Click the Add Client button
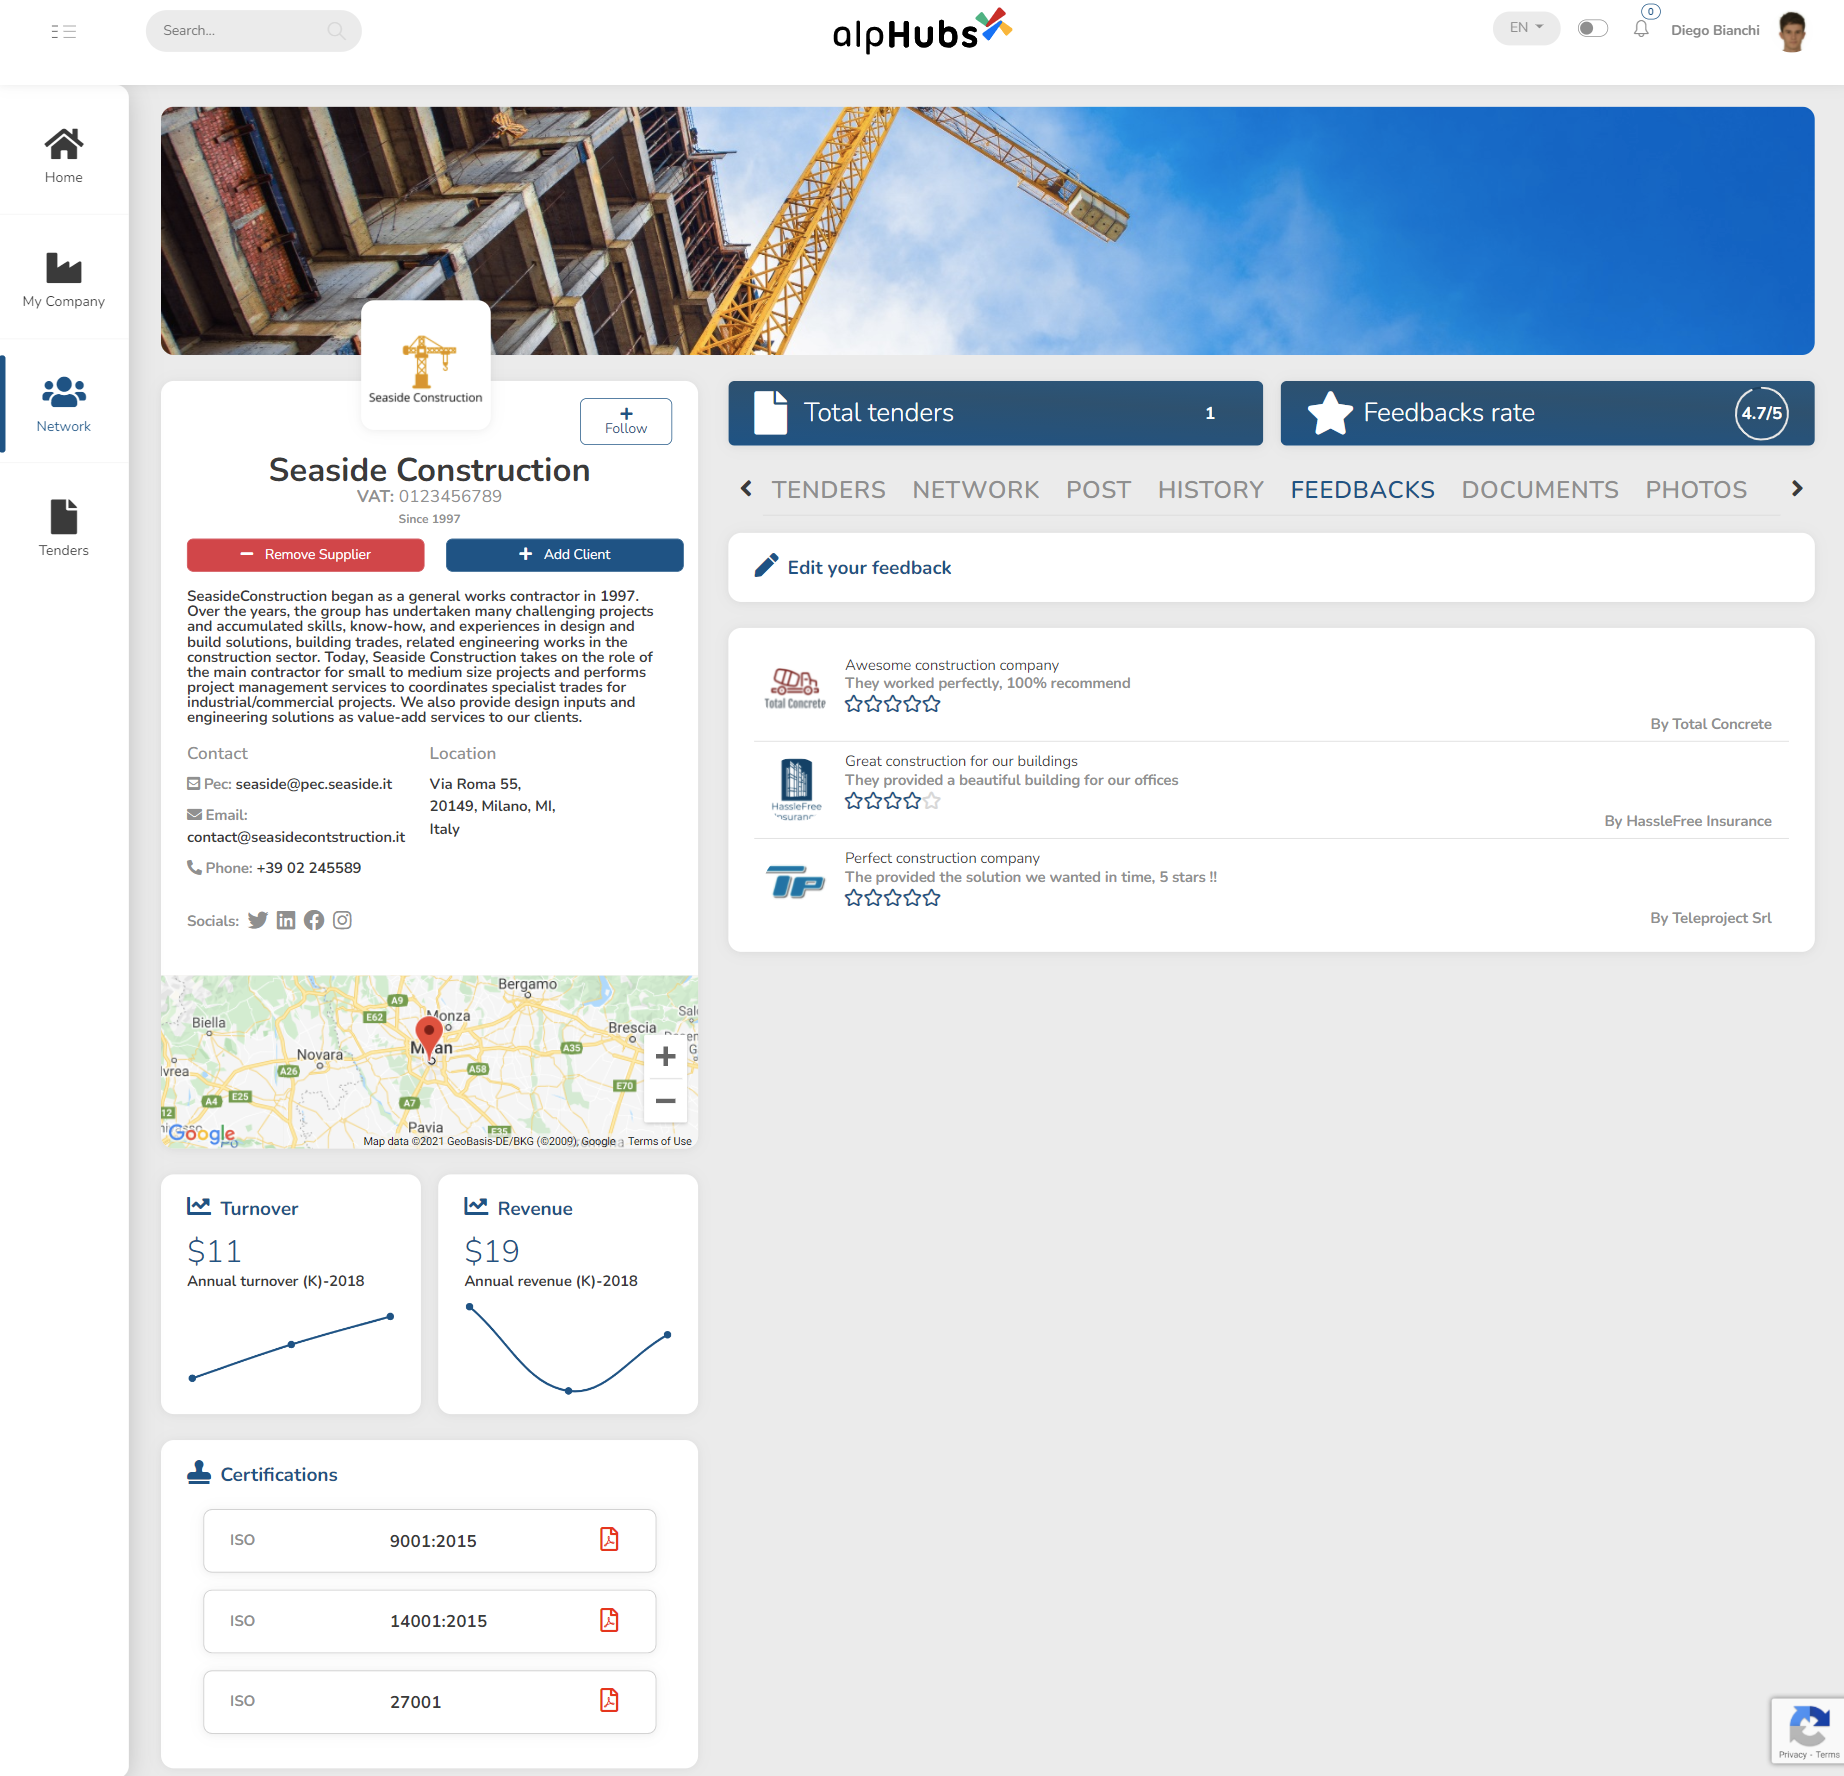 [x=564, y=554]
